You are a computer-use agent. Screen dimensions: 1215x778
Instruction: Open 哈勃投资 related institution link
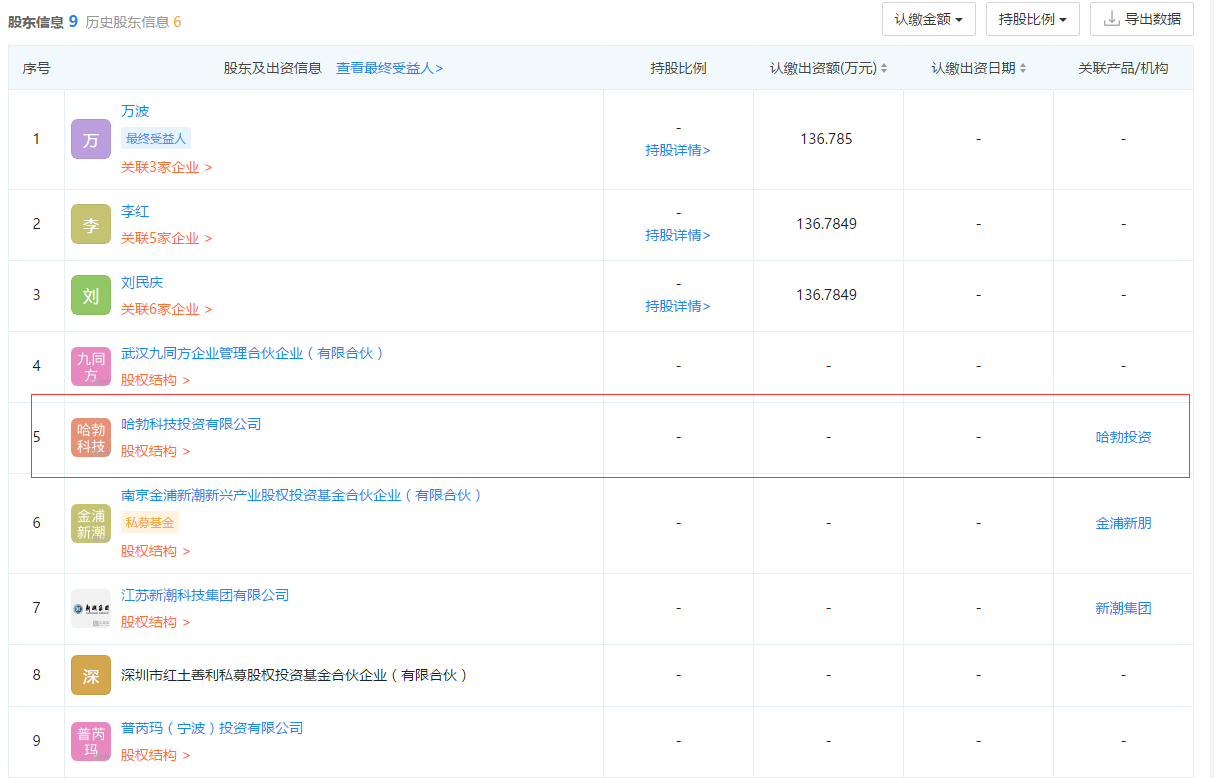1123,437
